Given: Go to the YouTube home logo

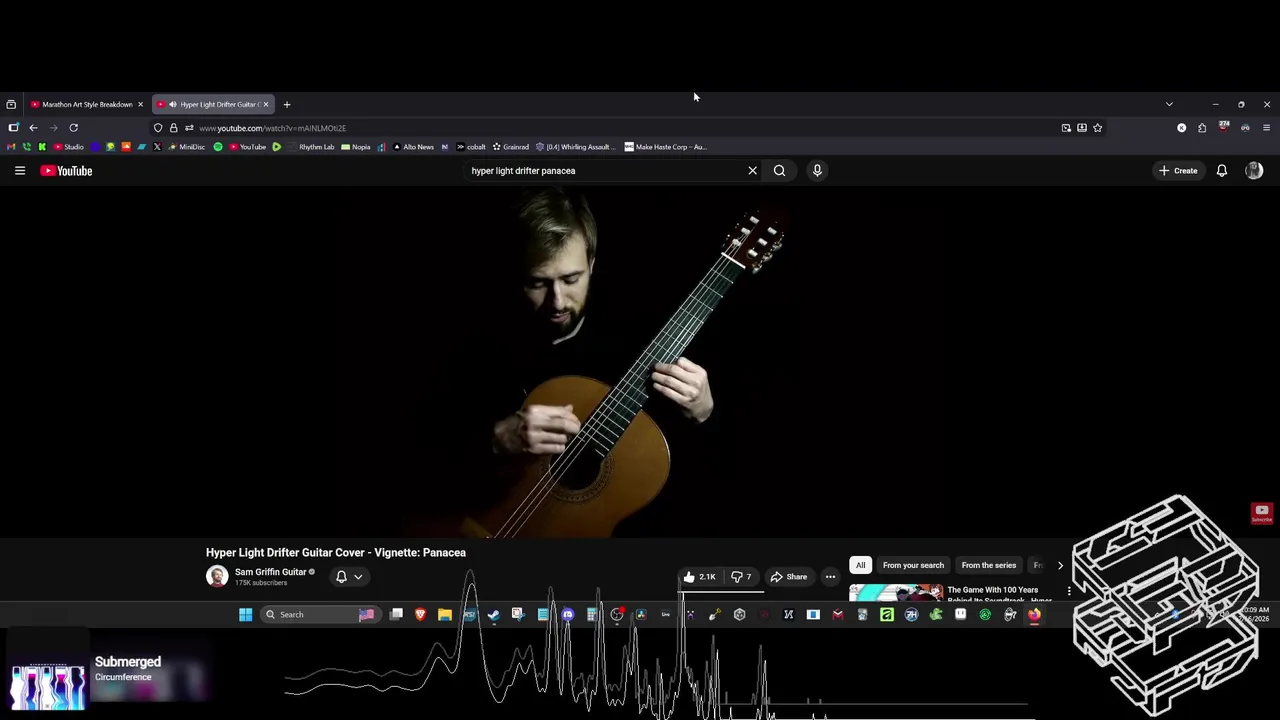Looking at the screenshot, I should click(x=66, y=171).
